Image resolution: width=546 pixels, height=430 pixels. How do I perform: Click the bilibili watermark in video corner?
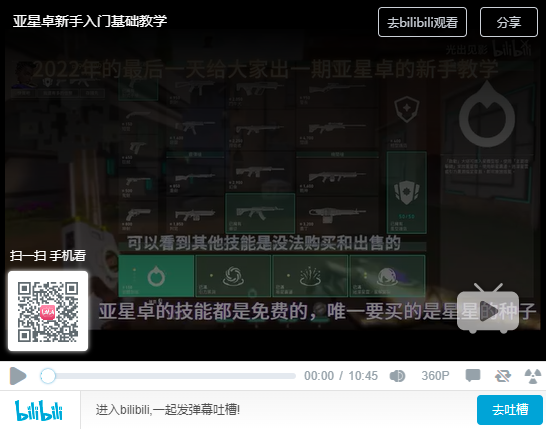512,49
